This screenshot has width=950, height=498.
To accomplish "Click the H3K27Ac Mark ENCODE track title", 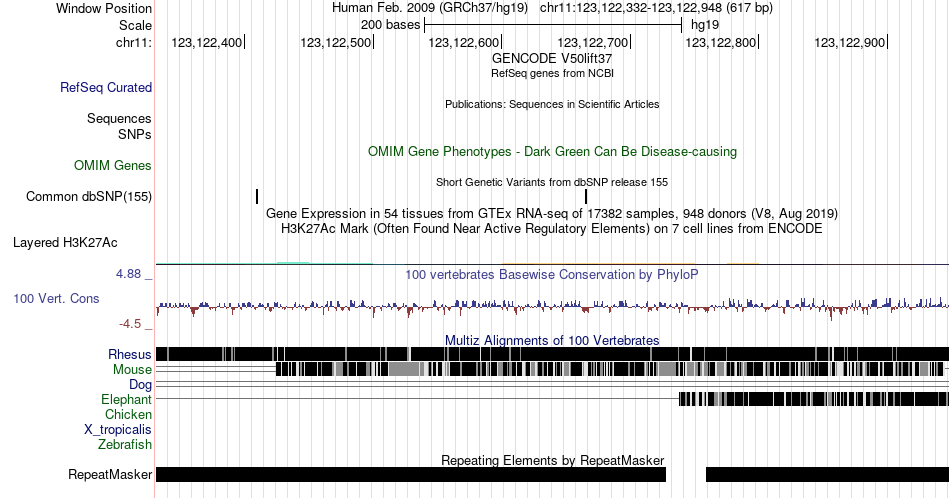I will pyautogui.click(x=552, y=229).
